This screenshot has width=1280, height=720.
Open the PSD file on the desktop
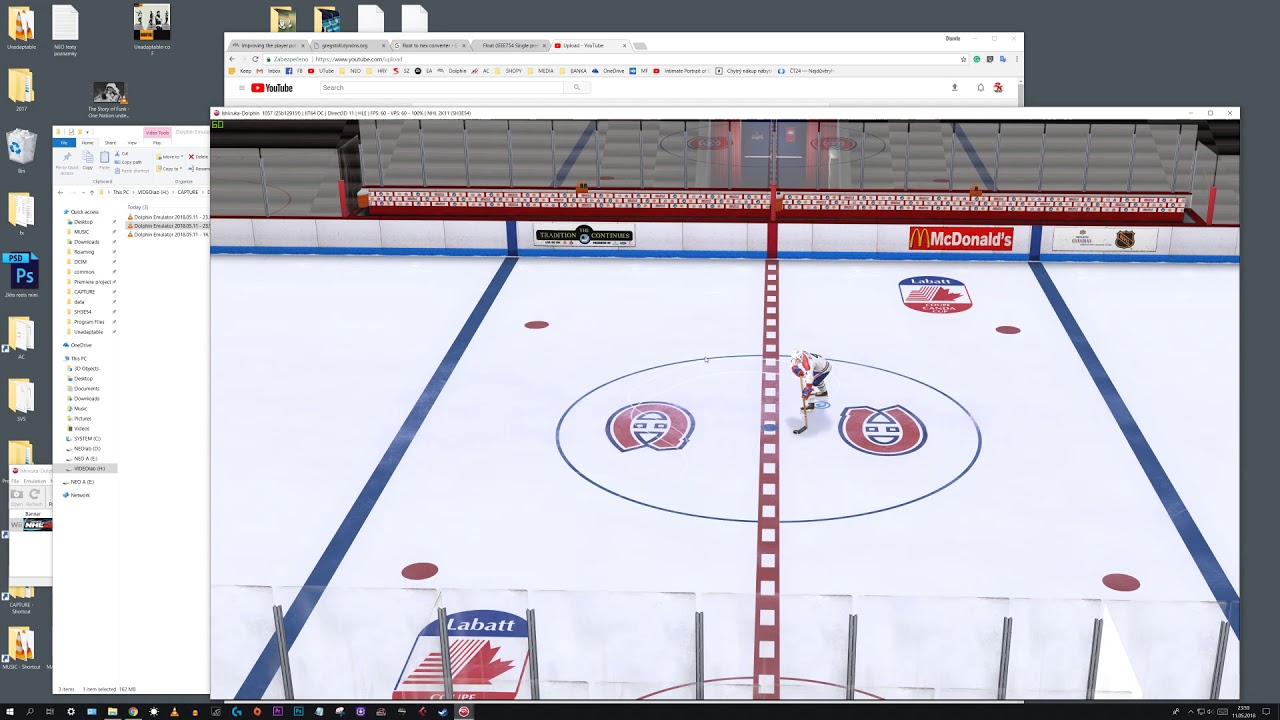pyautogui.click(x=21, y=275)
